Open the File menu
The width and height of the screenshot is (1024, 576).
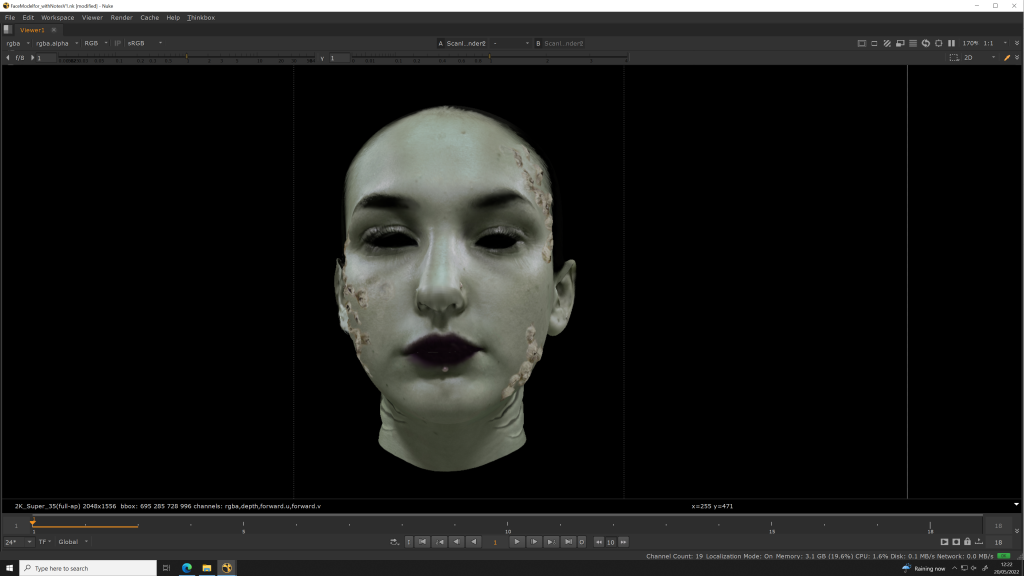point(10,18)
